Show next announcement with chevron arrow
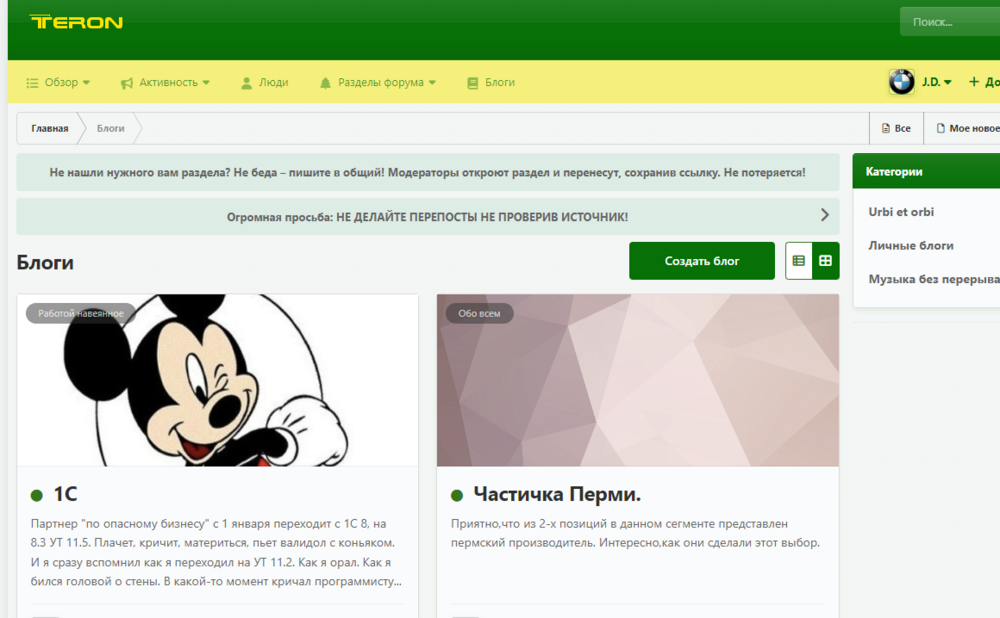Viewport: 1000px width, 618px height. (x=825, y=215)
